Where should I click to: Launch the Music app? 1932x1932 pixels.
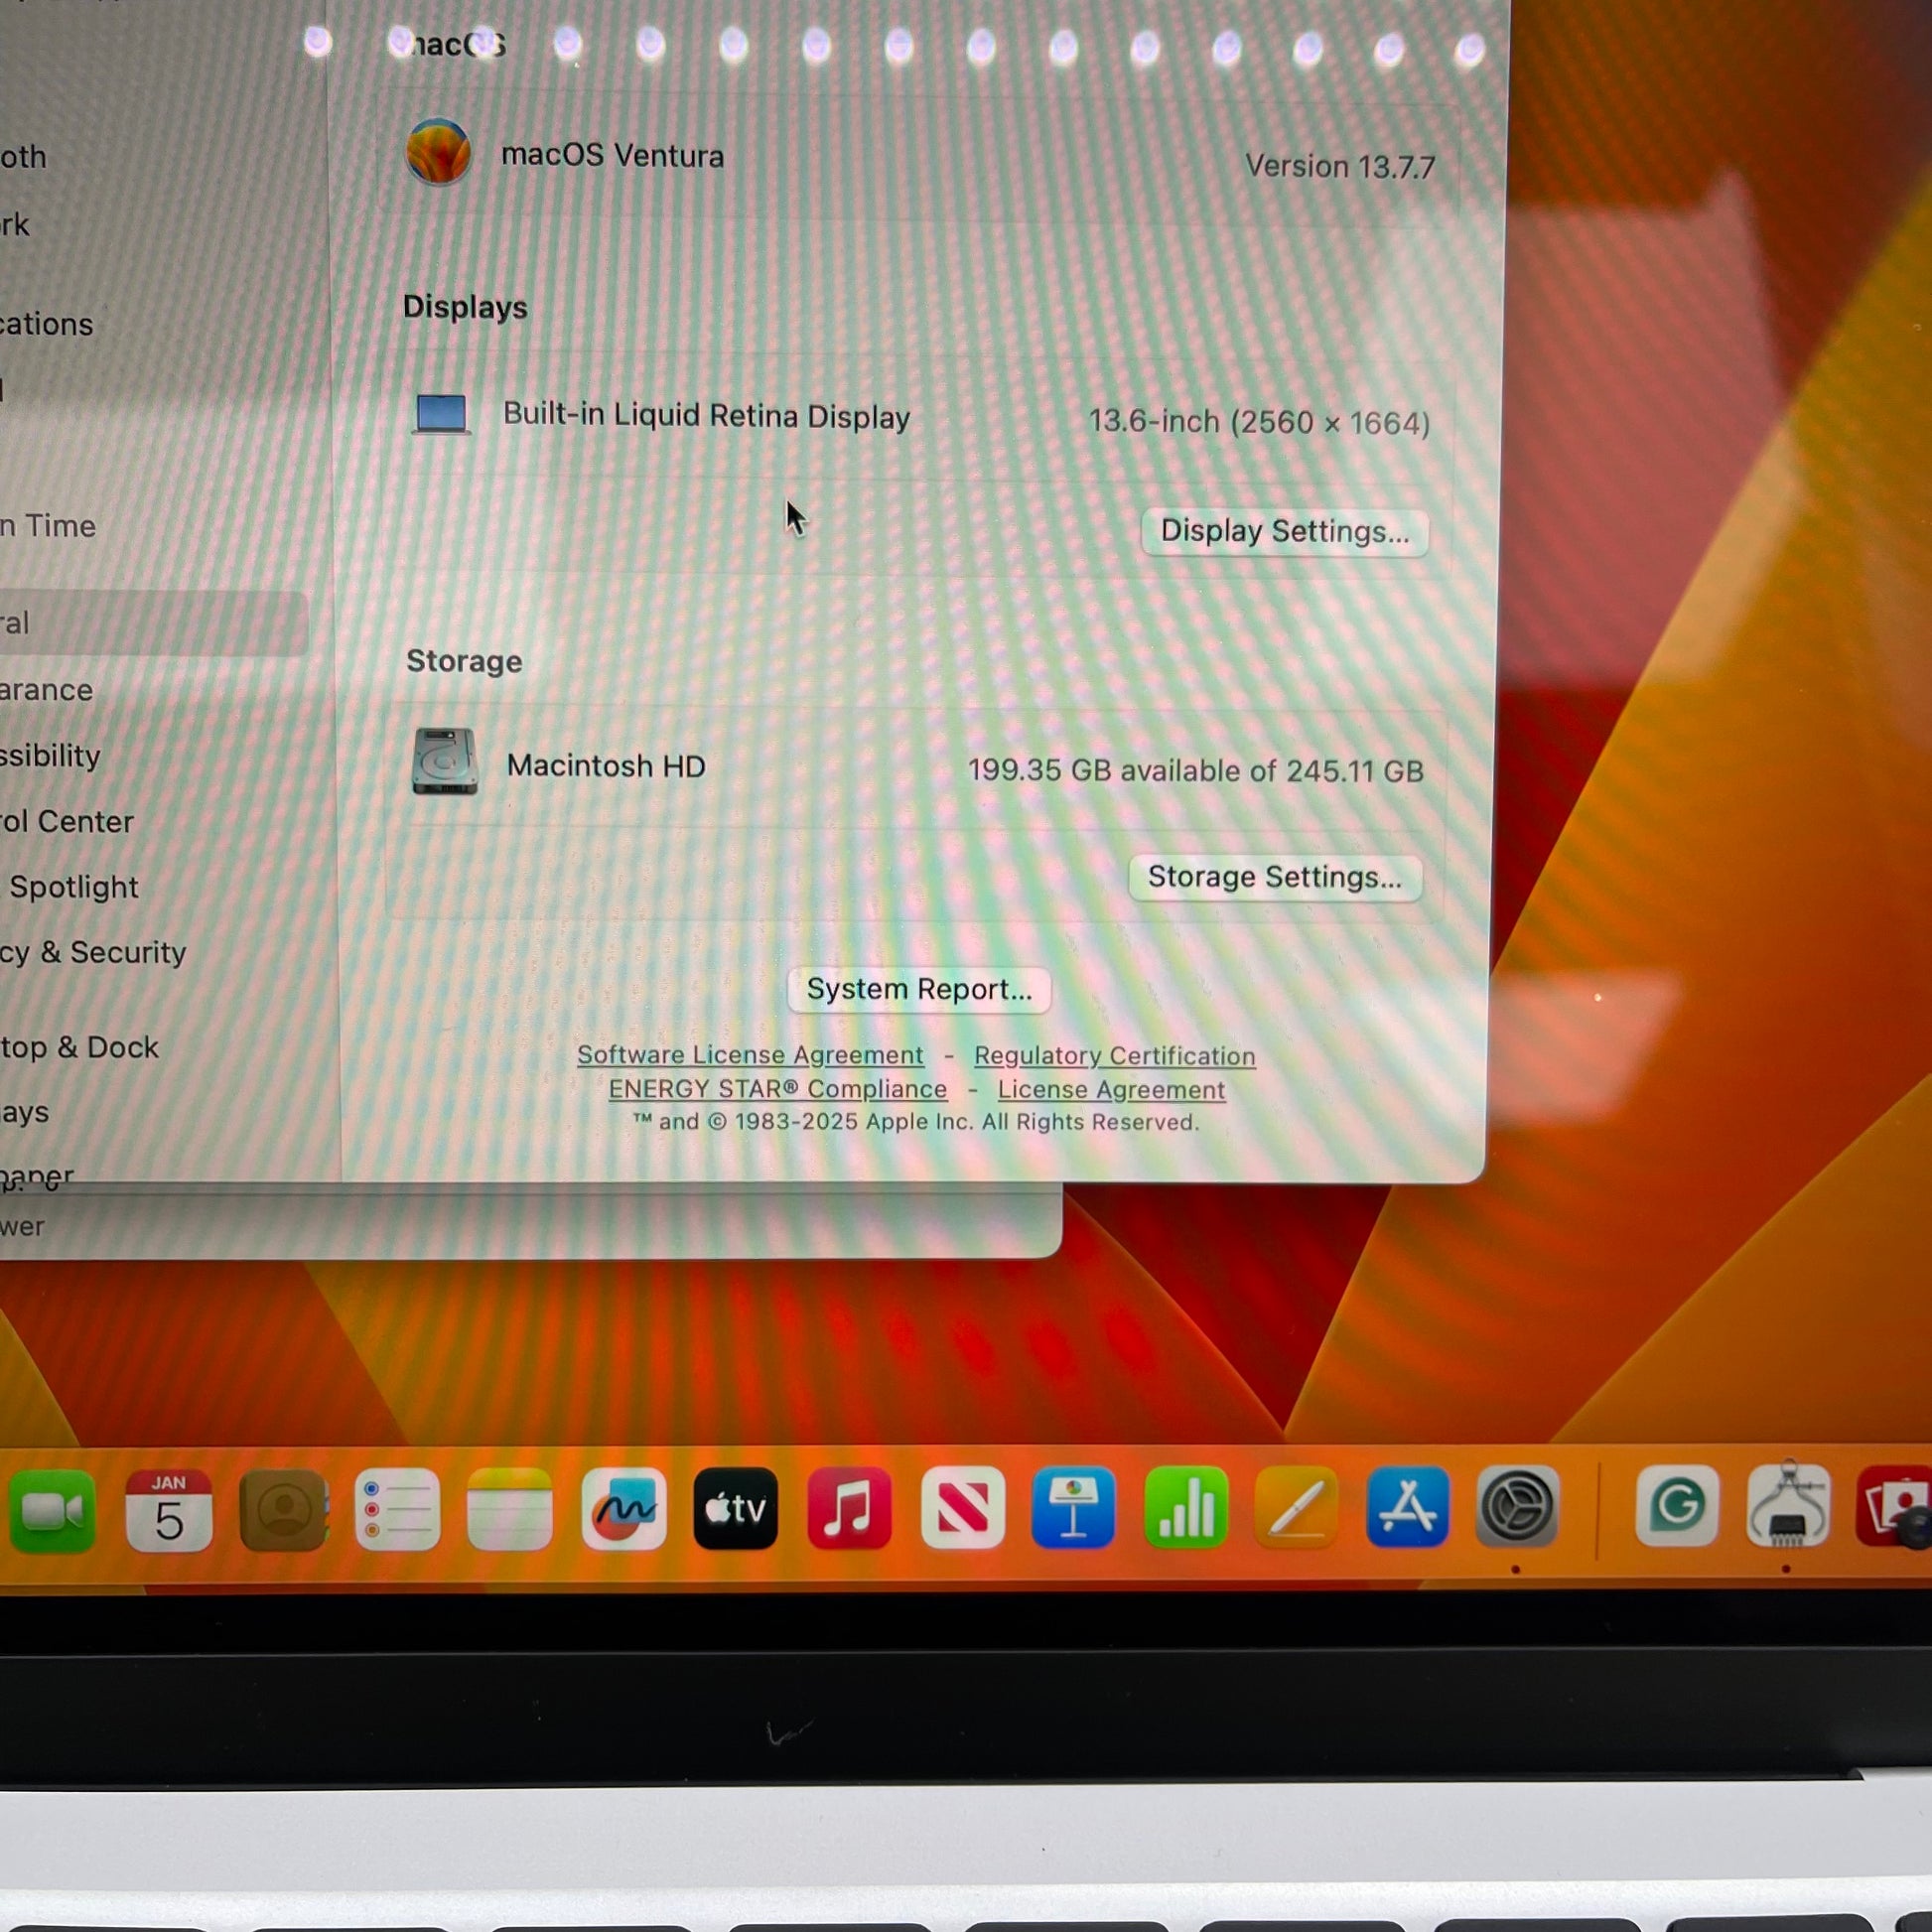(849, 1509)
